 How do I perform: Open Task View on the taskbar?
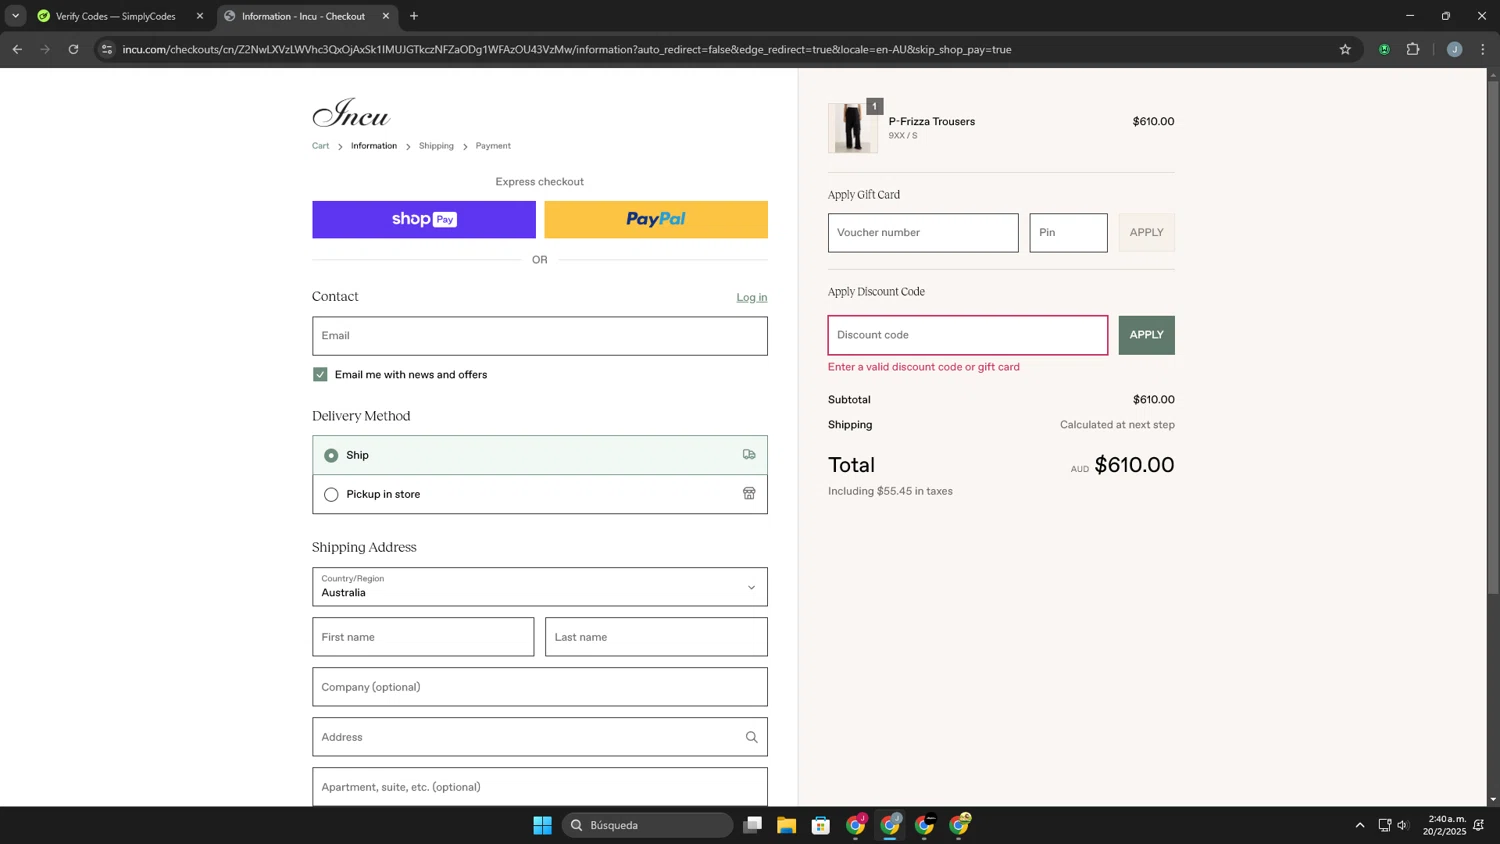[x=753, y=825]
